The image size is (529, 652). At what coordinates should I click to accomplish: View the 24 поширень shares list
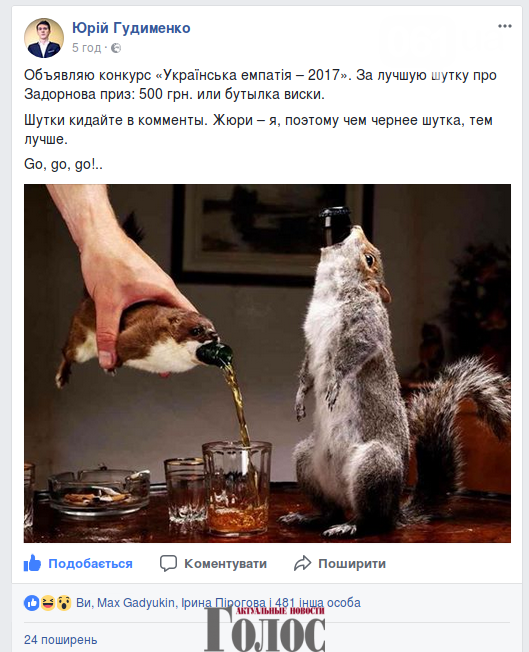coord(61,640)
